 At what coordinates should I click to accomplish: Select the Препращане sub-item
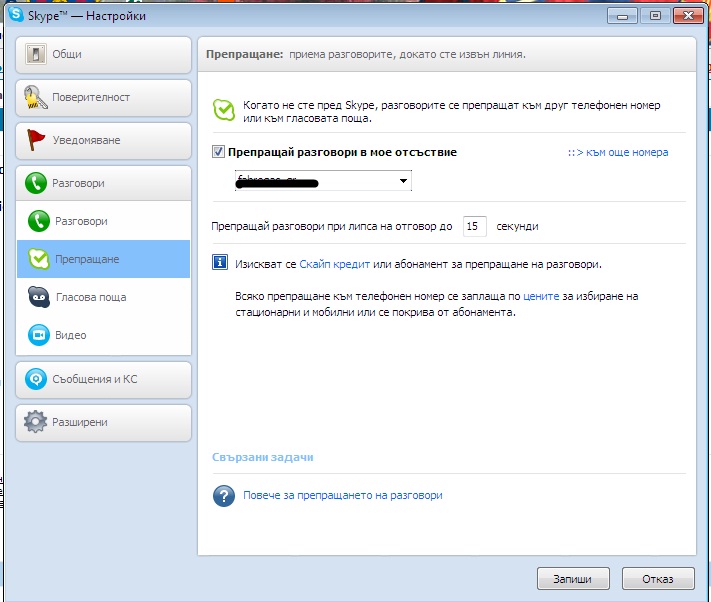[x=103, y=259]
